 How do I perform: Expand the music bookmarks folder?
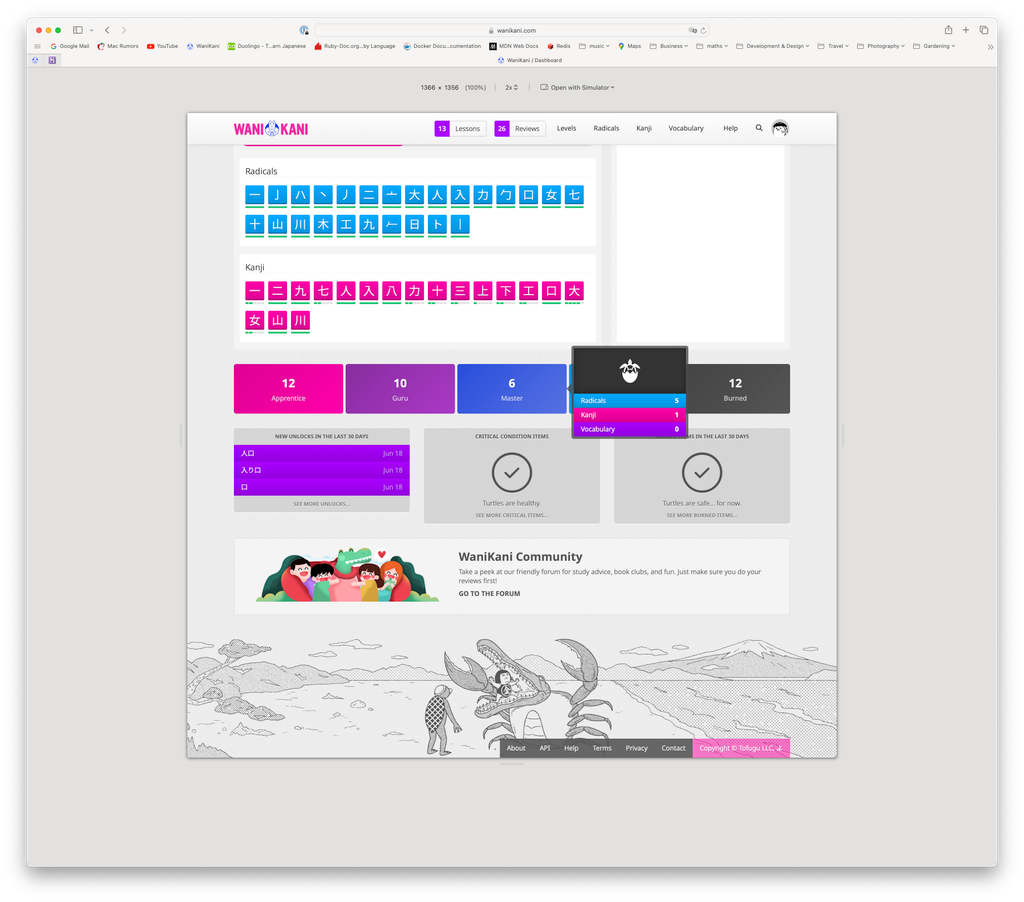tap(594, 46)
